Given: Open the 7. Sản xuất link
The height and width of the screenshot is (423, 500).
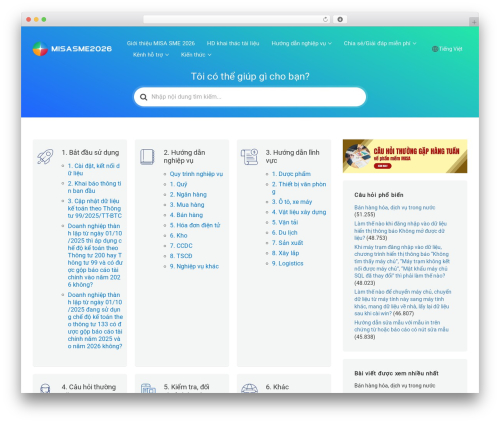Looking at the screenshot, I should 288,243.
